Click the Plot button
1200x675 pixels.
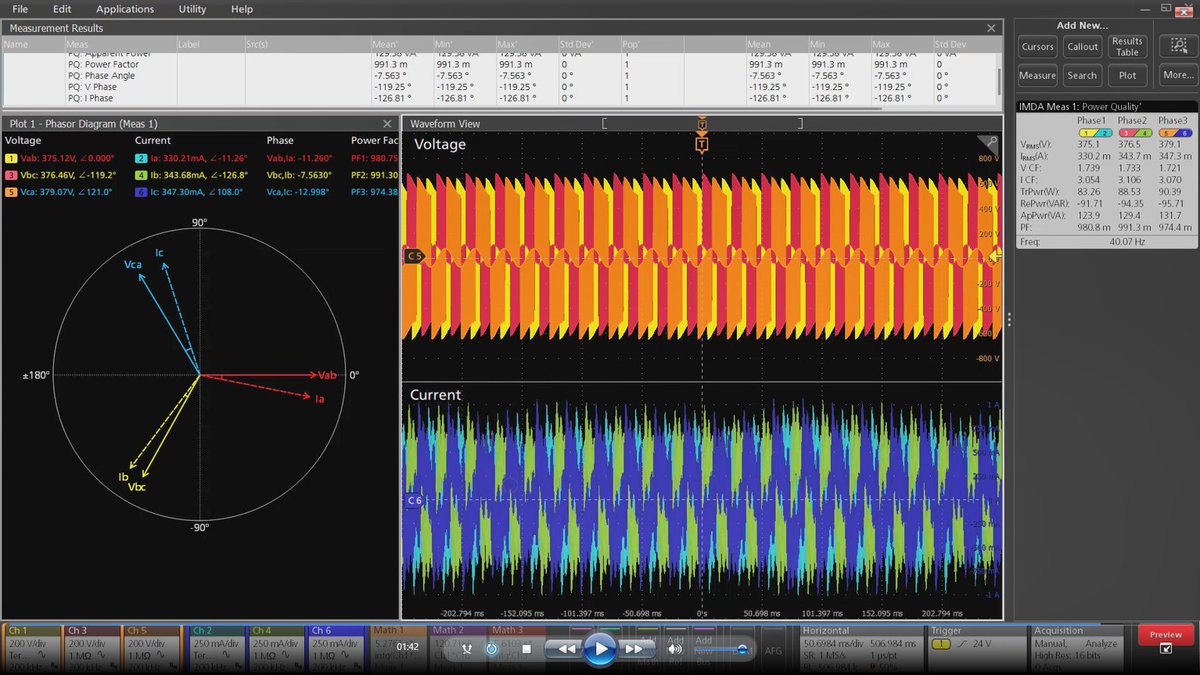tap(1127, 75)
